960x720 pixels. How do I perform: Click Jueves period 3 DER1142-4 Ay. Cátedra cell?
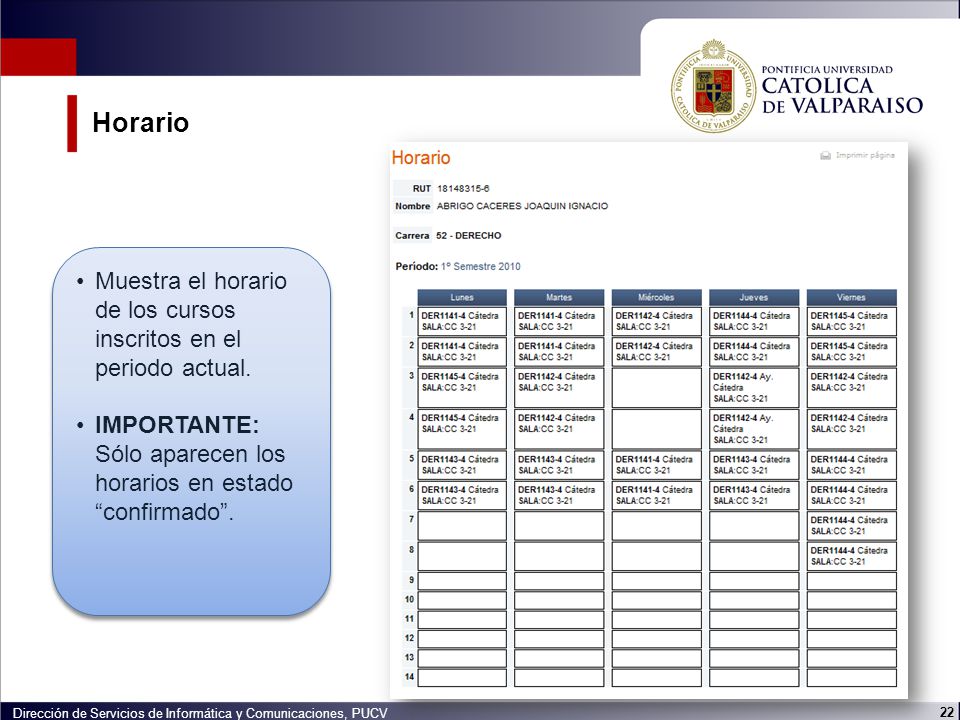pos(754,388)
